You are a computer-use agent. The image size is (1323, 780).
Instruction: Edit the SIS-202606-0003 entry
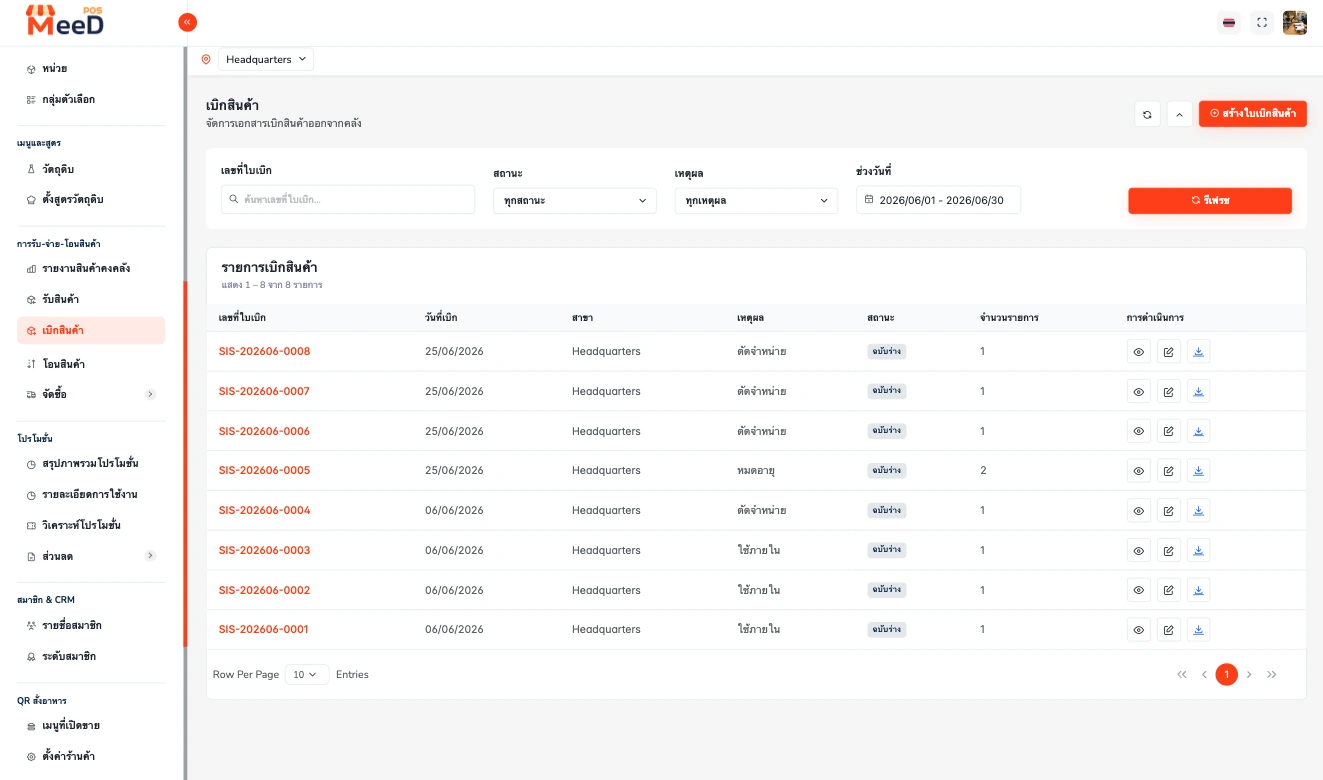1168,550
